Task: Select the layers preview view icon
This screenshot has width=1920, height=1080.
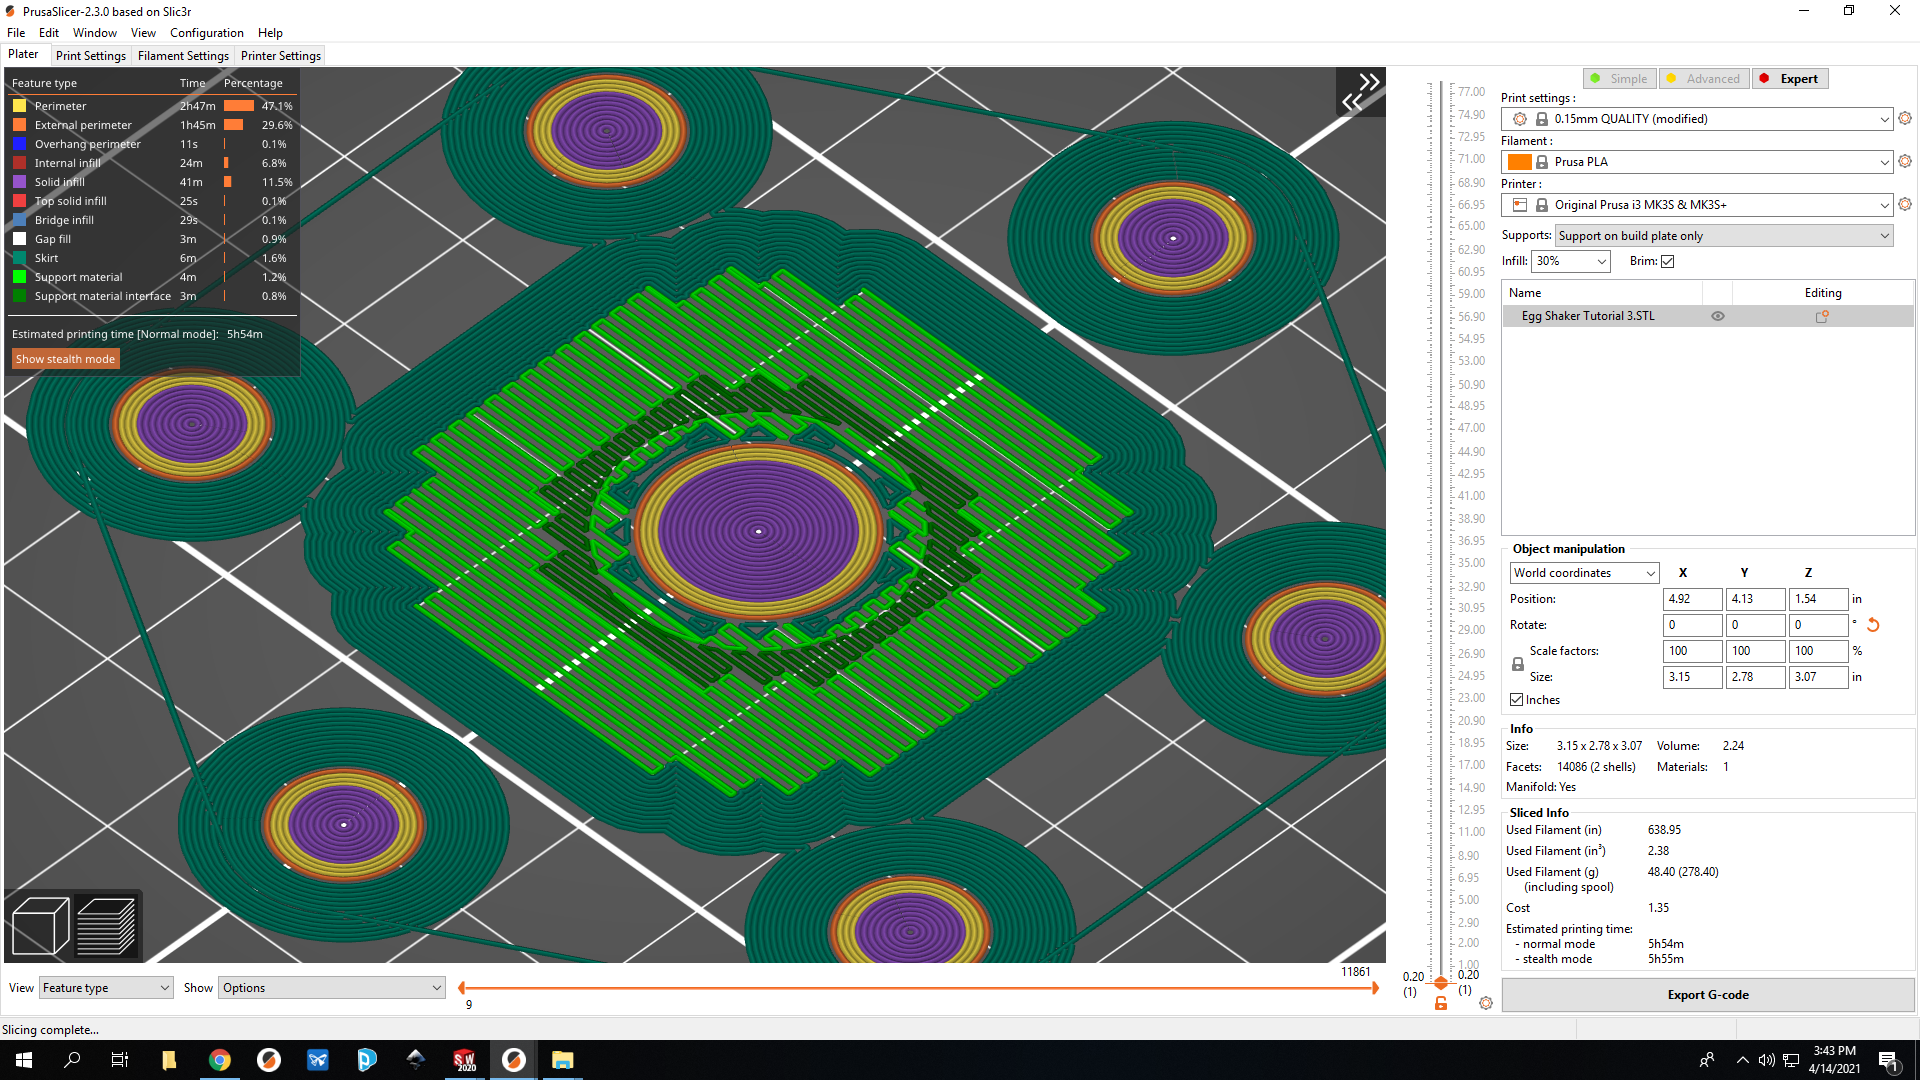Action: pyautogui.click(x=106, y=926)
